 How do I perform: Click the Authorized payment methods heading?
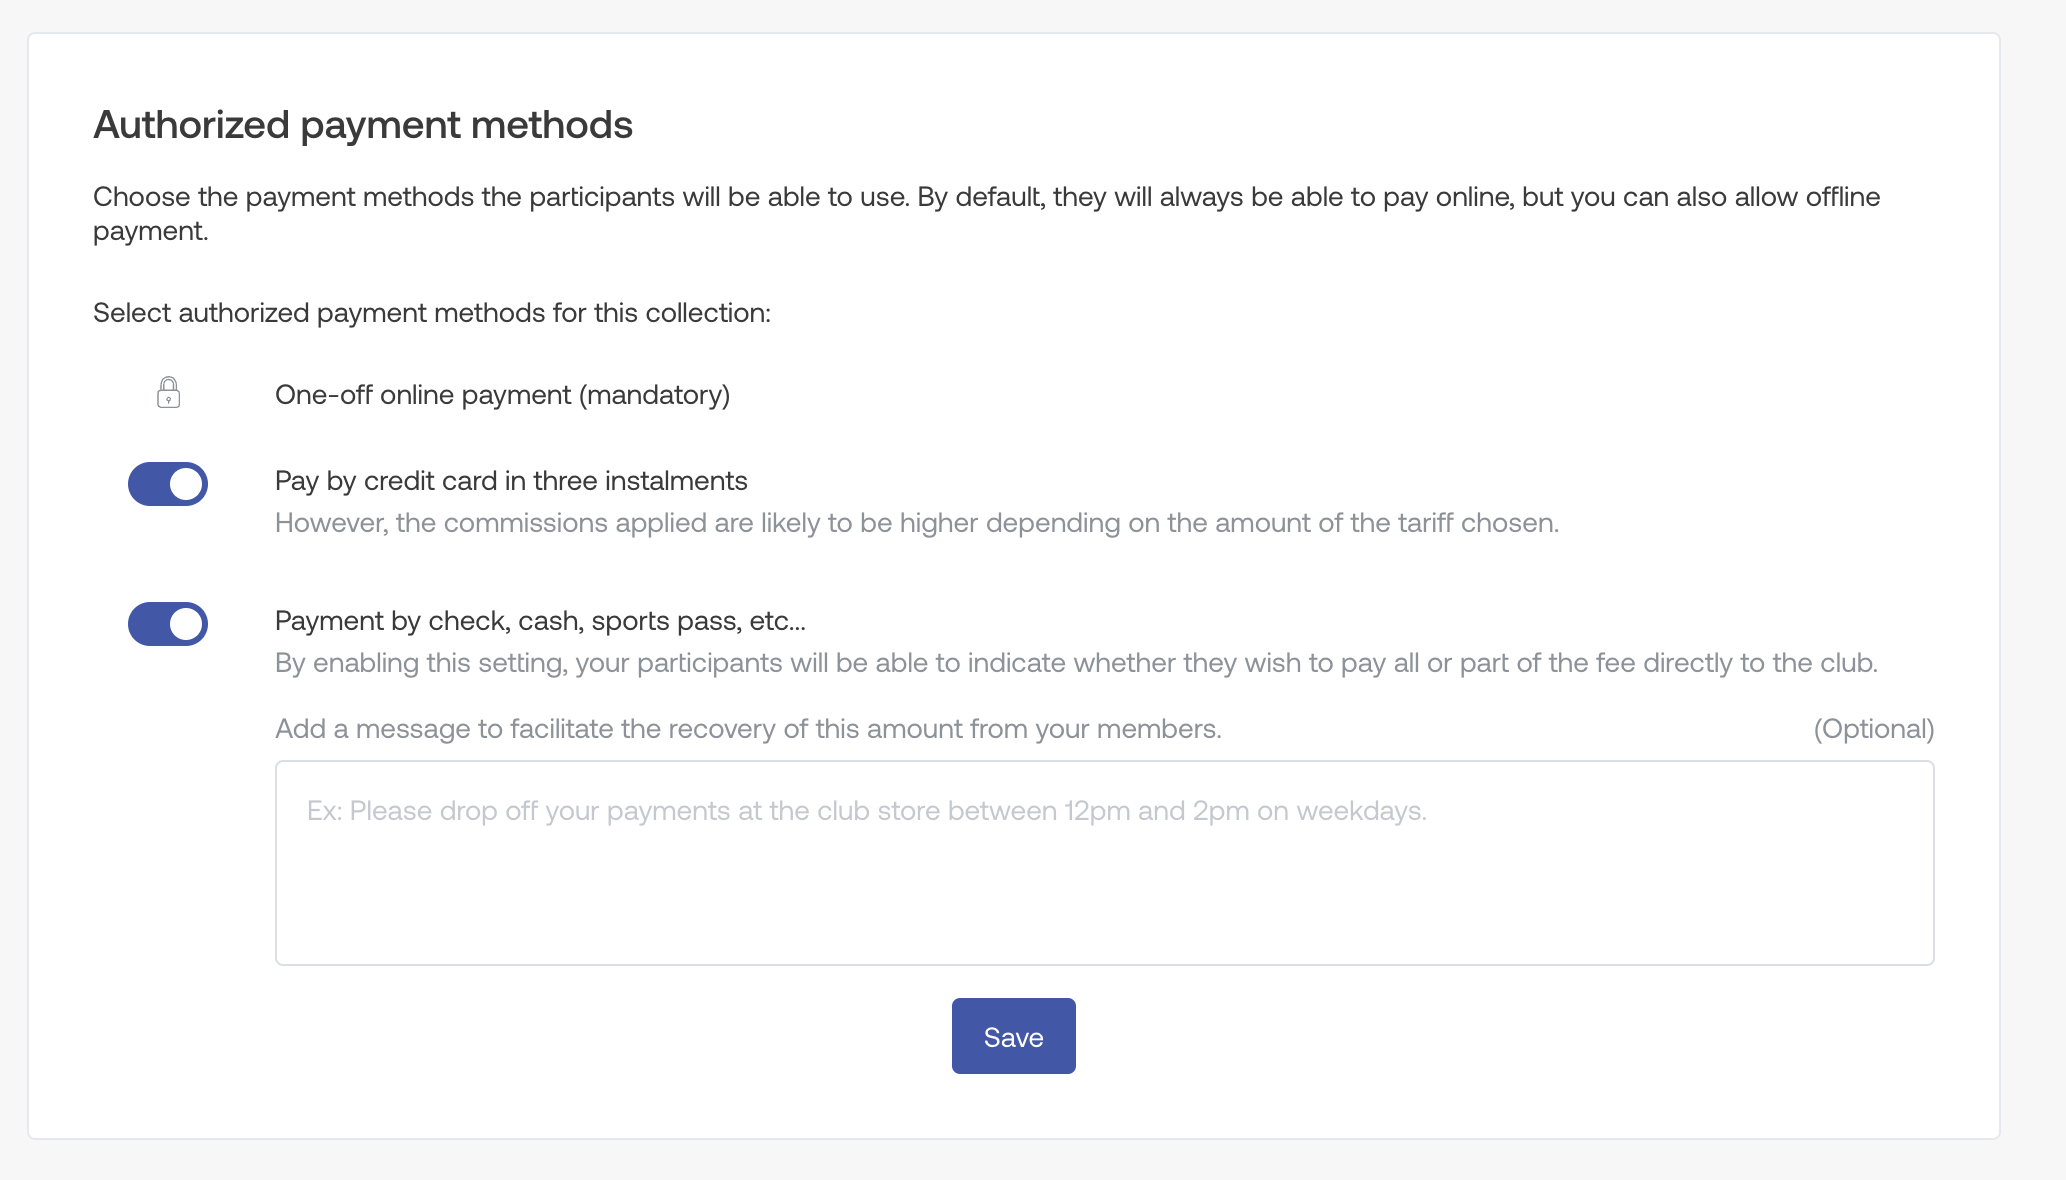[x=363, y=125]
